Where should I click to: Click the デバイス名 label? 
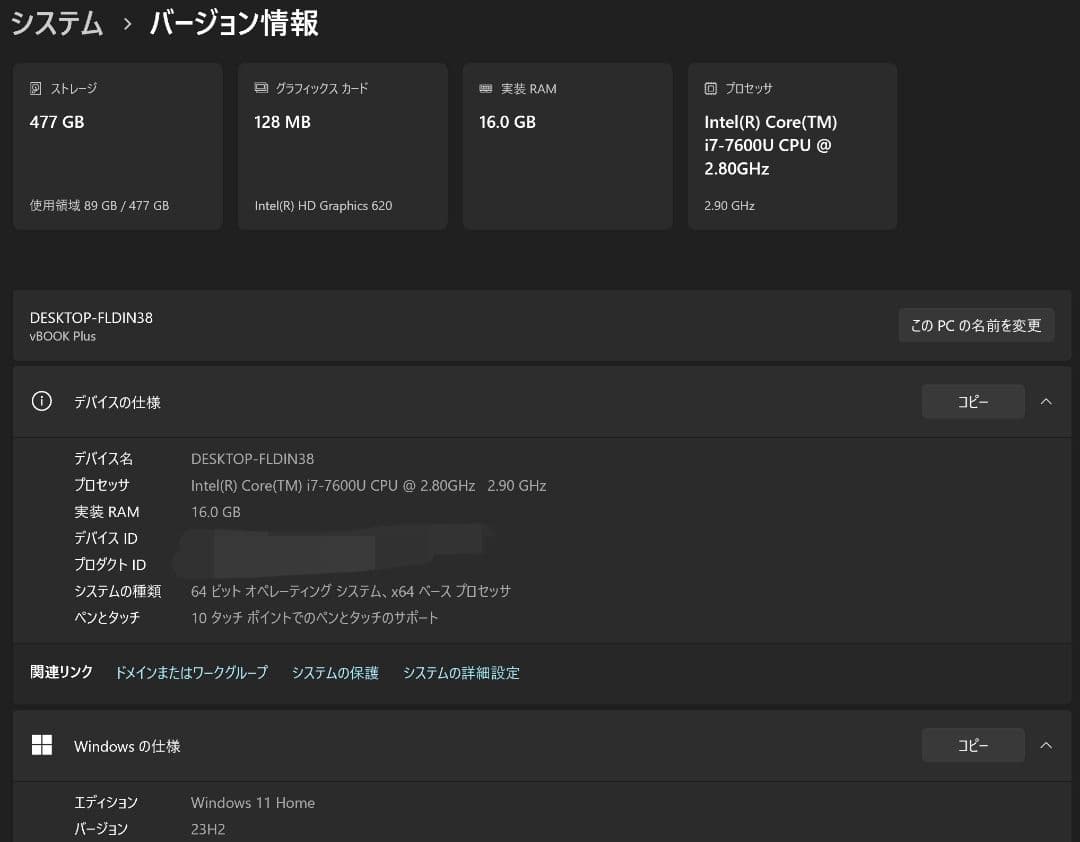[103, 459]
